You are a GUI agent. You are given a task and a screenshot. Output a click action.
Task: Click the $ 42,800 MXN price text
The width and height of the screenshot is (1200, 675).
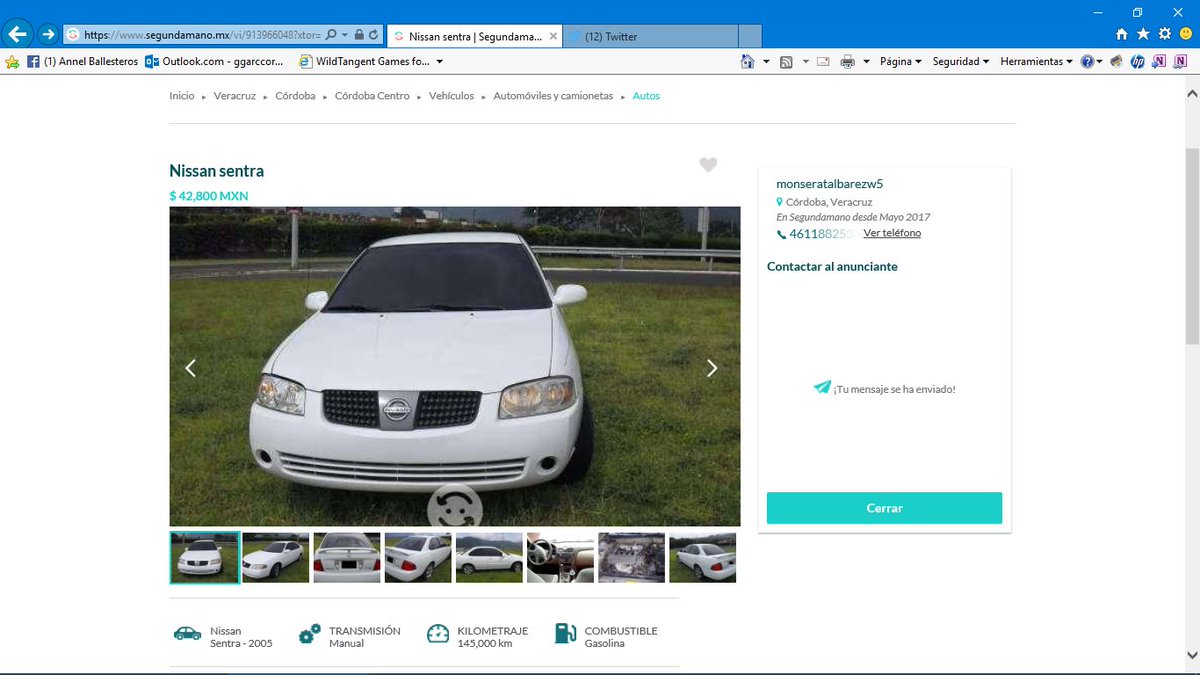209,196
